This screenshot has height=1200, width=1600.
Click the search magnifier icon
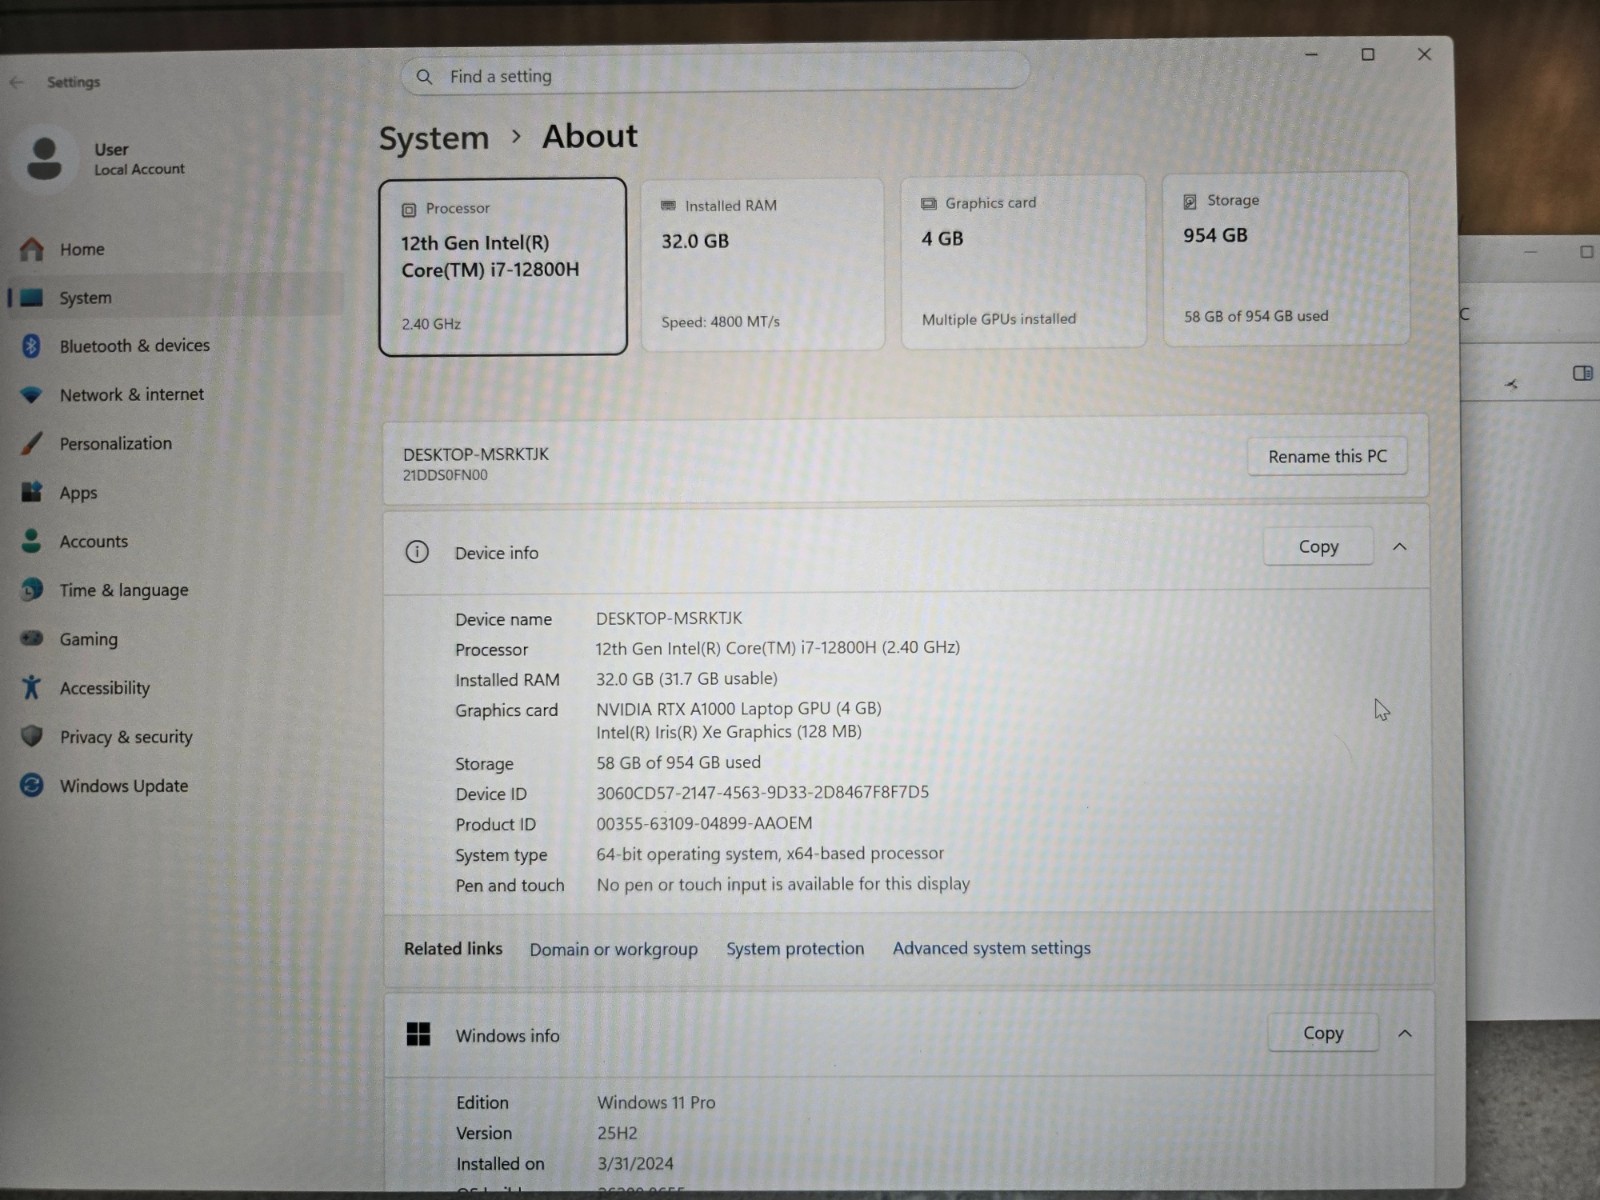424,77
